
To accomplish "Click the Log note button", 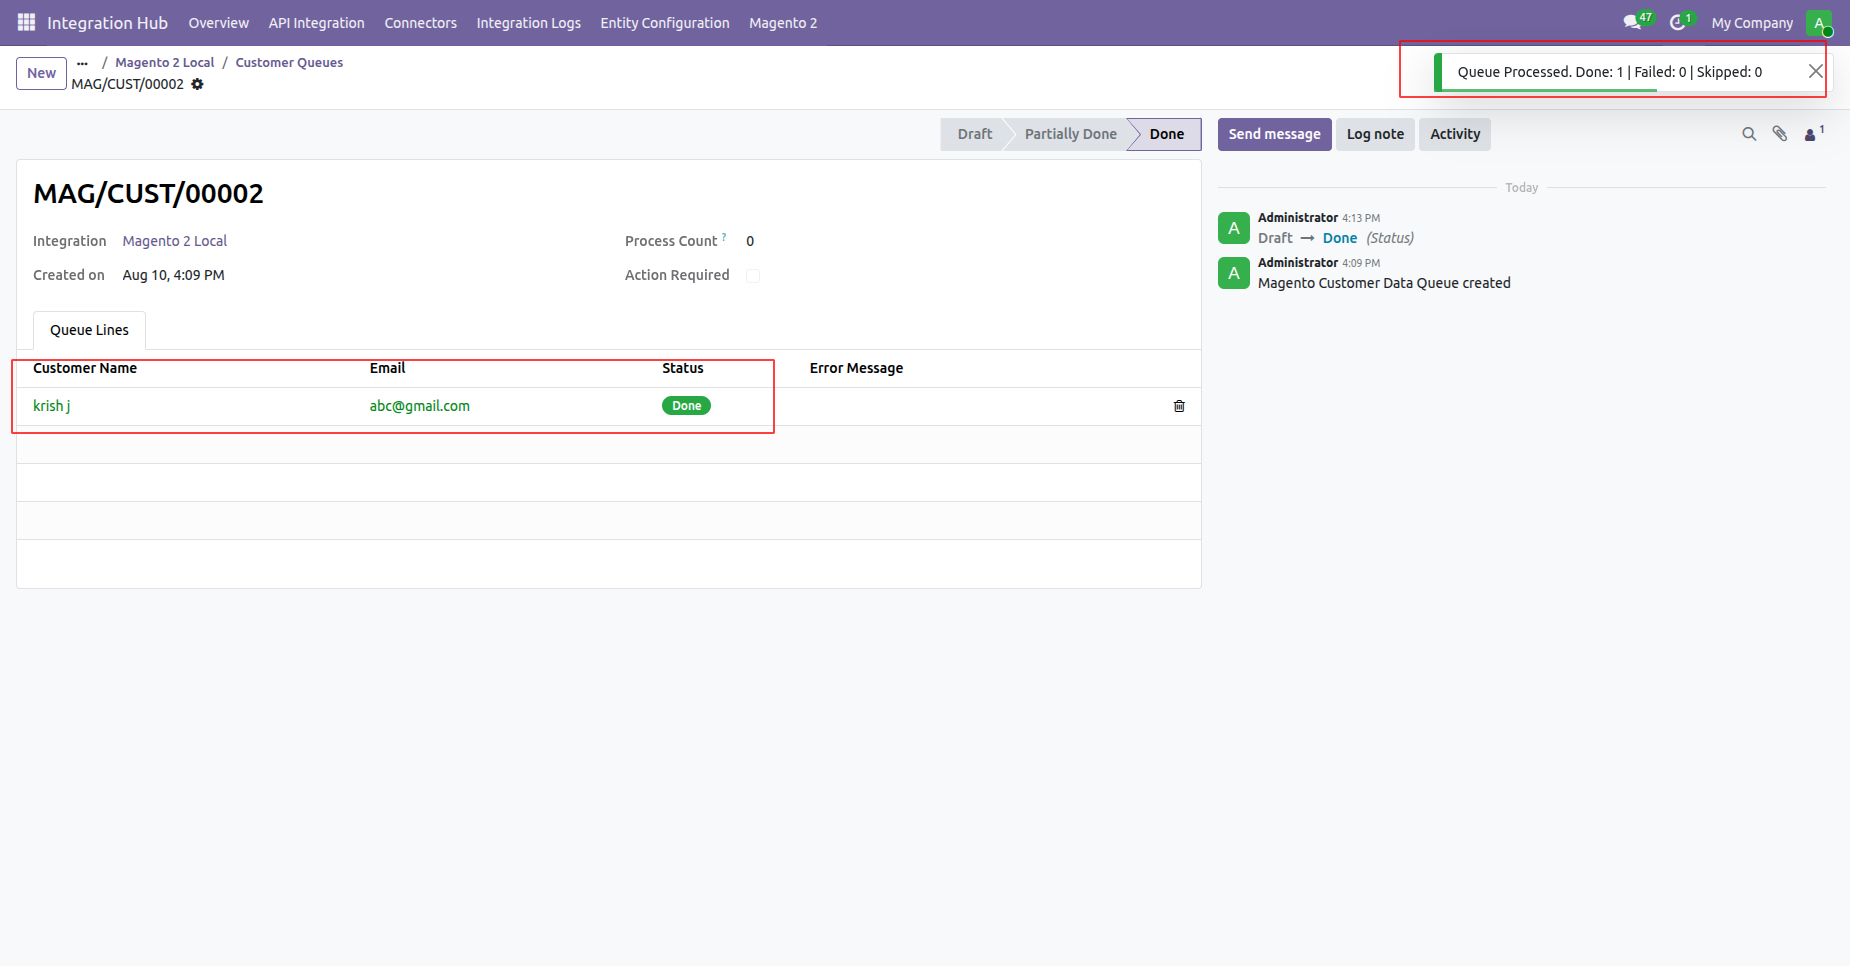I will click(1375, 134).
